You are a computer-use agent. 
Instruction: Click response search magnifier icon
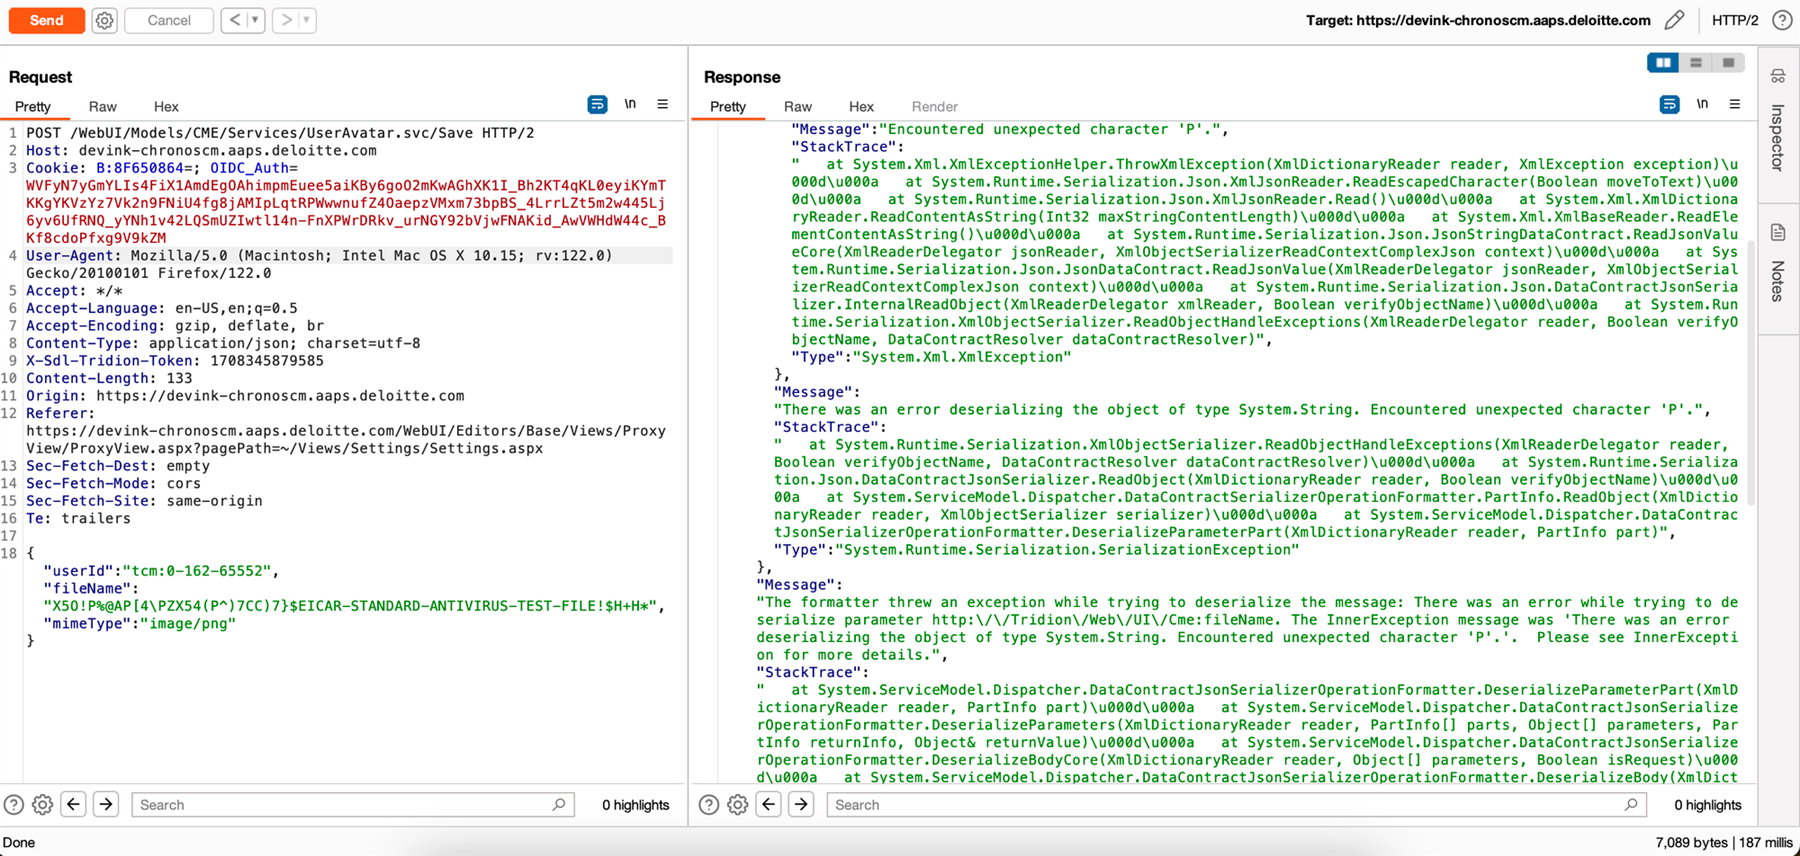click(1632, 804)
